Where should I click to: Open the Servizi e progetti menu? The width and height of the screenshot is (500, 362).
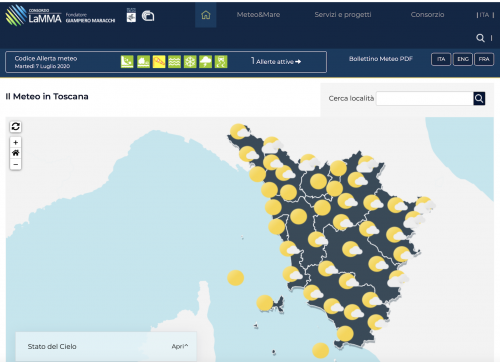tap(343, 15)
